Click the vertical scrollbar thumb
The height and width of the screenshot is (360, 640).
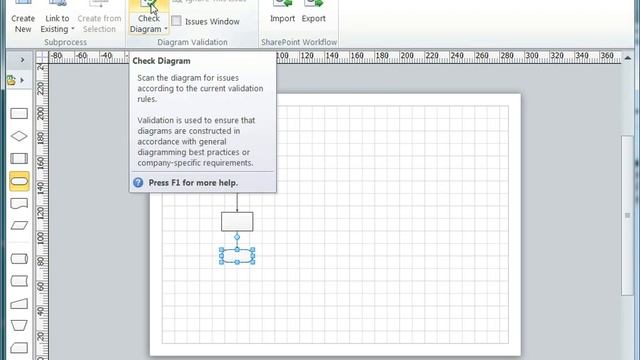pos(627,215)
